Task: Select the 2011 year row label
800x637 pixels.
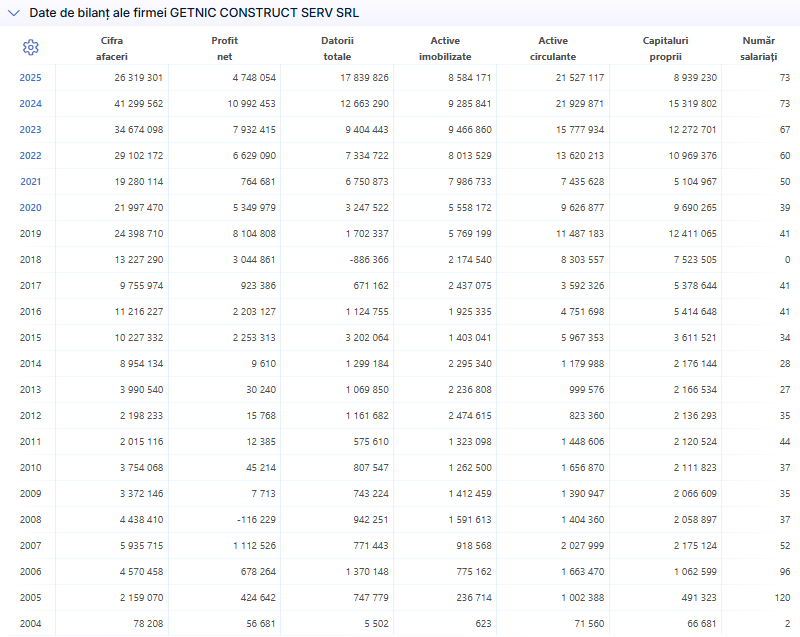Action: [31, 442]
